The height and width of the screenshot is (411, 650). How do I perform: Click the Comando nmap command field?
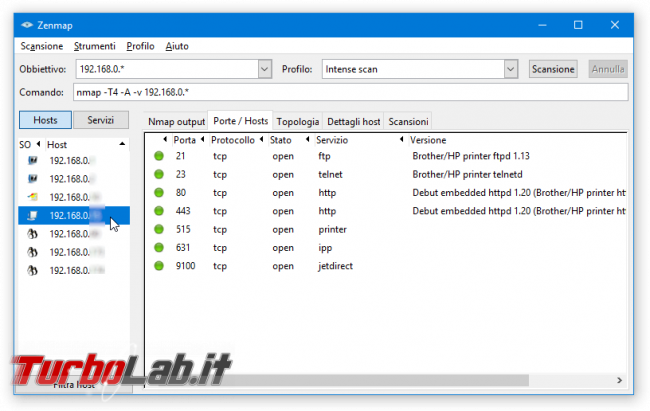[x=351, y=92]
